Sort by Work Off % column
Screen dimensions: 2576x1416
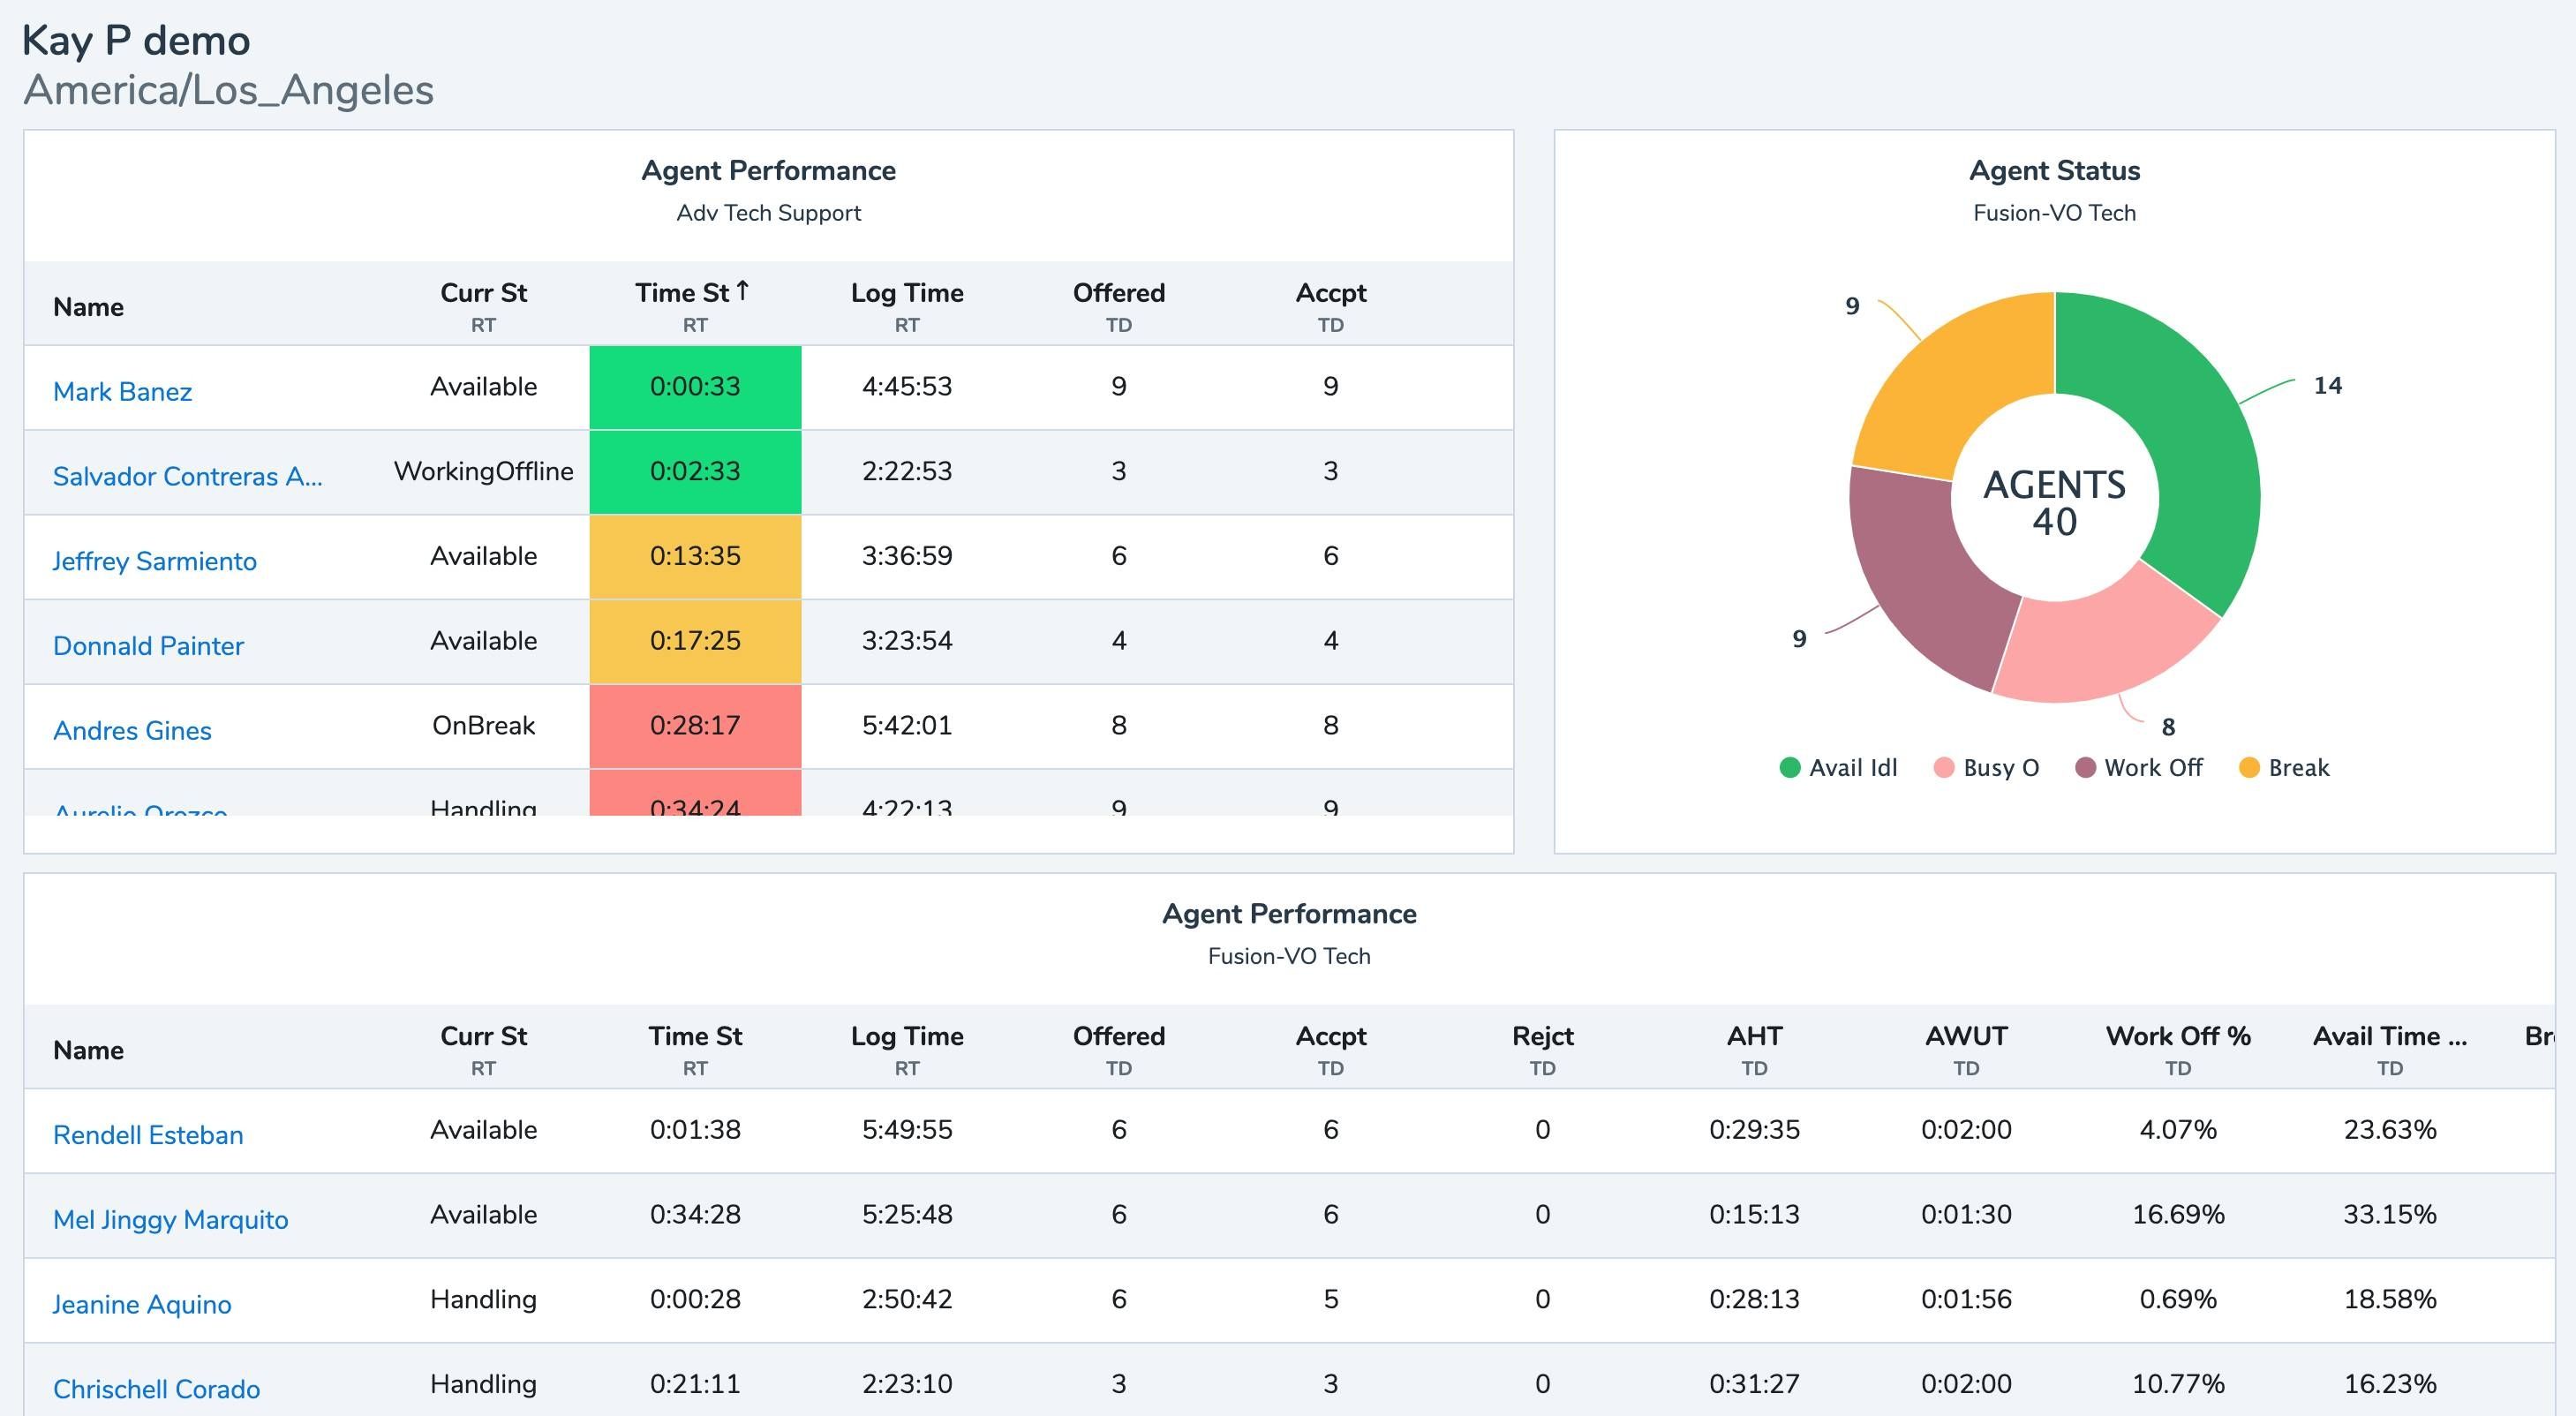click(x=2178, y=1036)
